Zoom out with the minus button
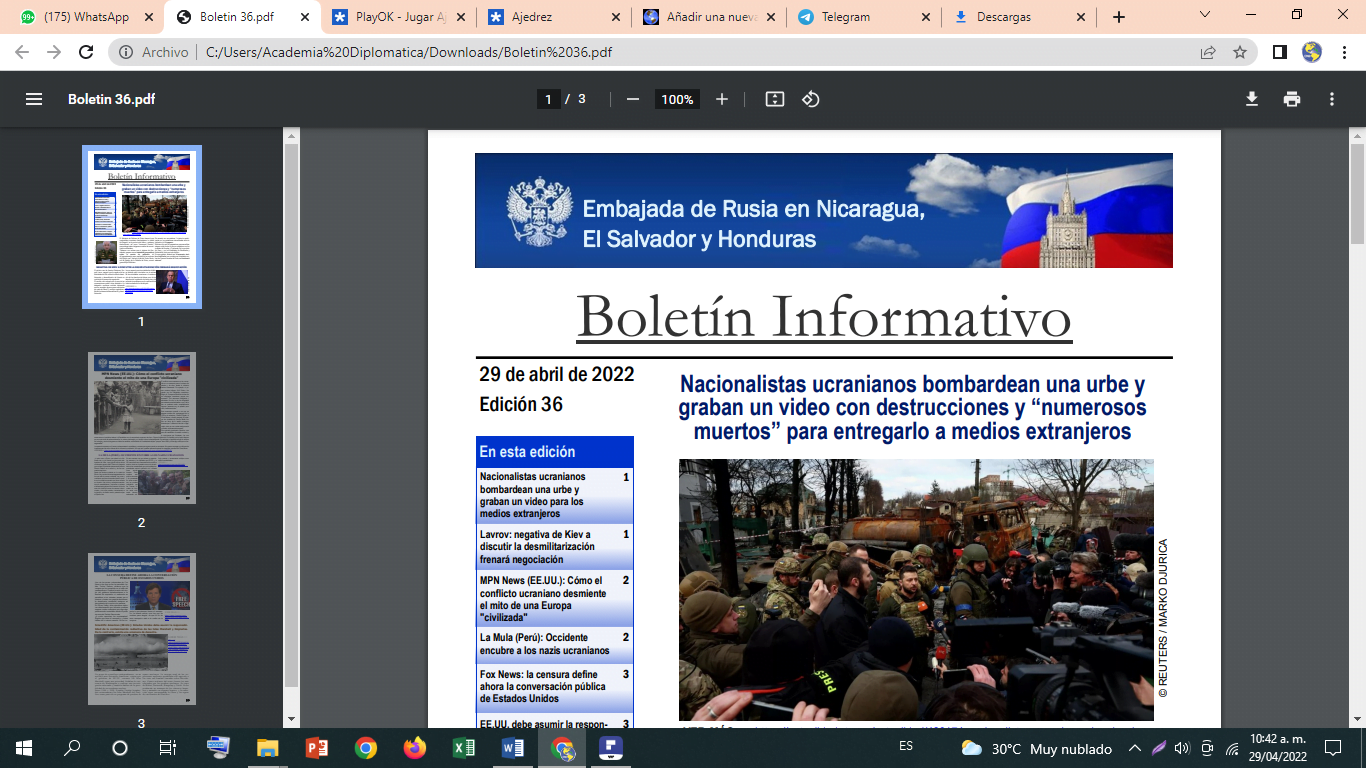Viewport: 1366px width, 768px height. [632, 99]
